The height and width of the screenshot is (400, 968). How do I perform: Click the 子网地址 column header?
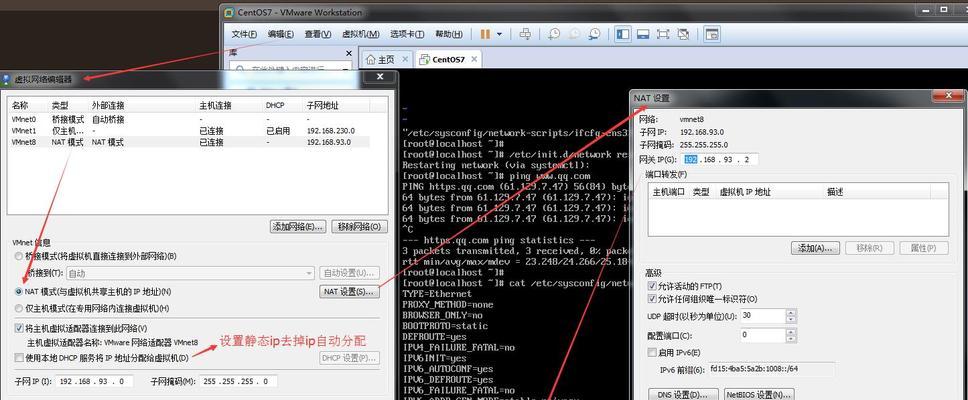(323, 106)
